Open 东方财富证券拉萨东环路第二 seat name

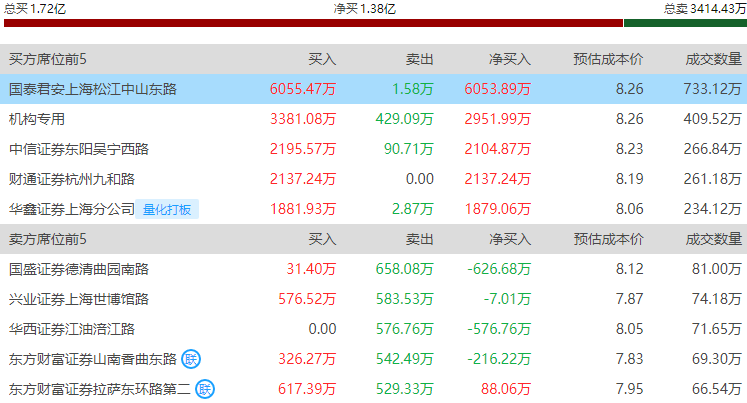point(100,389)
